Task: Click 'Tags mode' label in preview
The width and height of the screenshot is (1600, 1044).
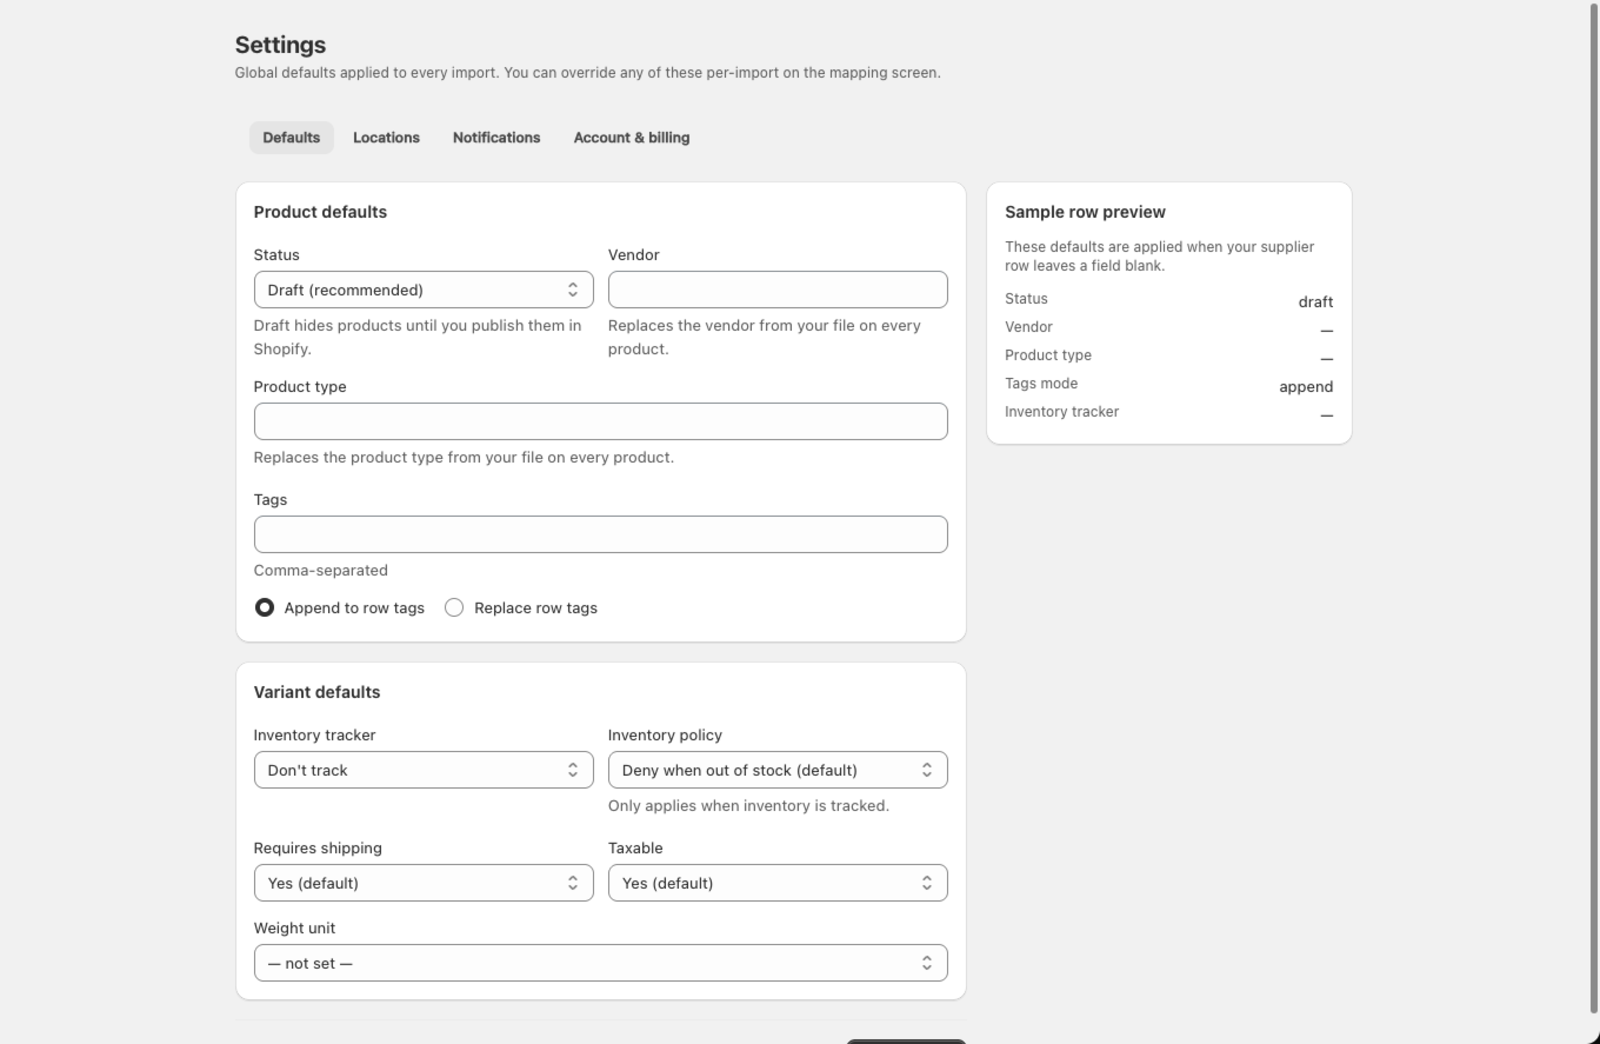Action: click(1041, 384)
